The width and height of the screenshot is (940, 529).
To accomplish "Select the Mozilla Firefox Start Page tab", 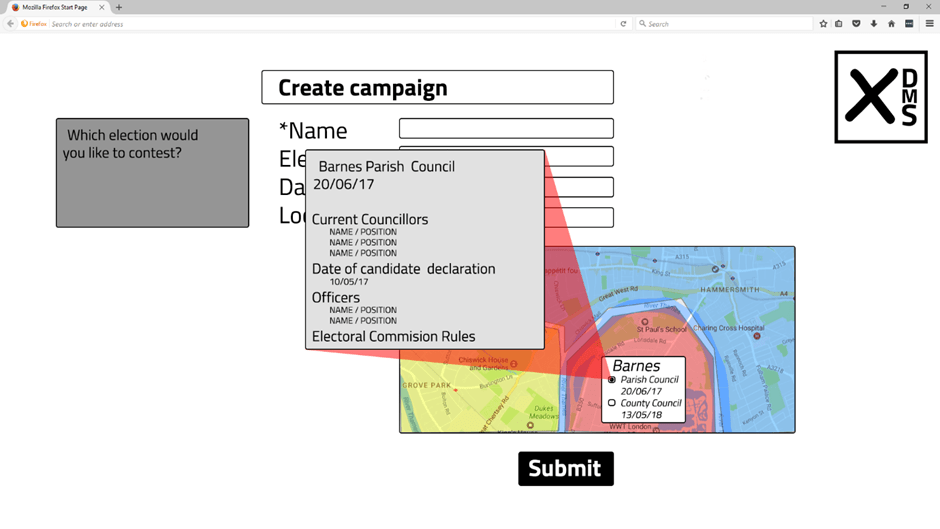I will pyautogui.click(x=57, y=7).
